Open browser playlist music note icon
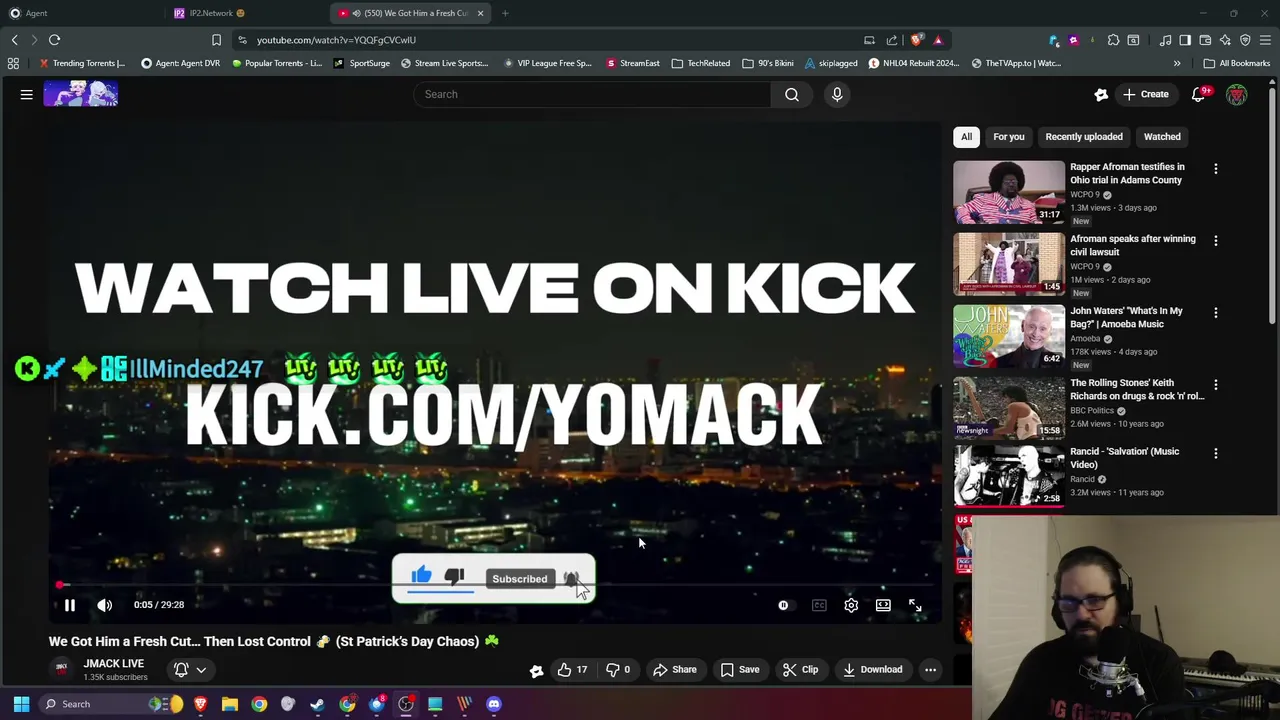Viewport: 1280px width, 720px height. 1165,40
